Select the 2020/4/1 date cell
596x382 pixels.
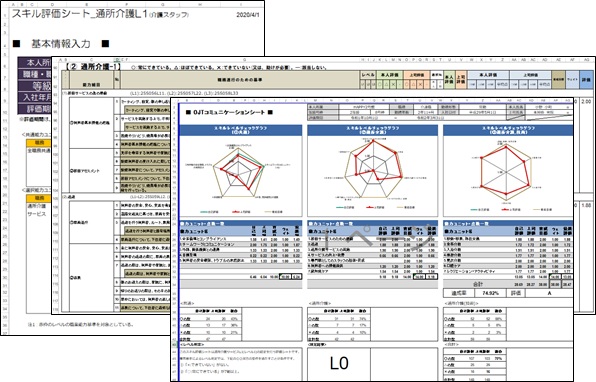pos(247,15)
